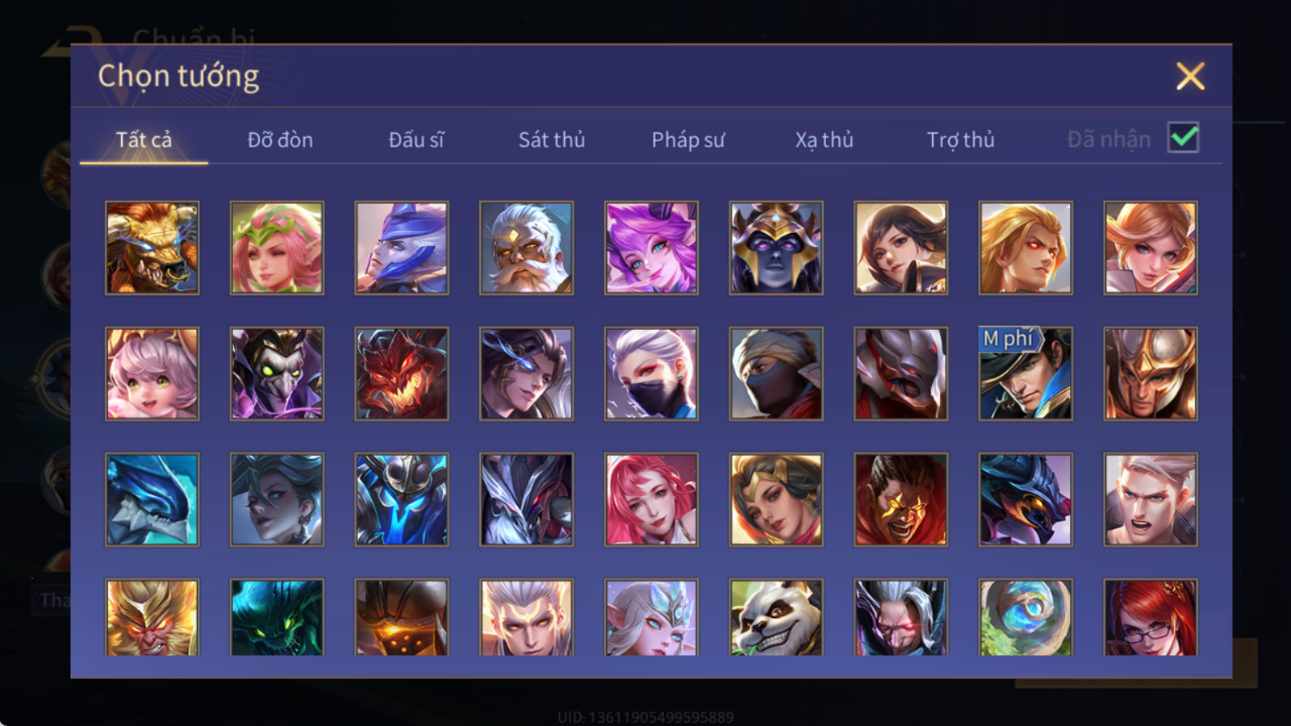Screen dimensions: 1291x726
Task: Choose the orange horned beast hero
Action: [152, 248]
